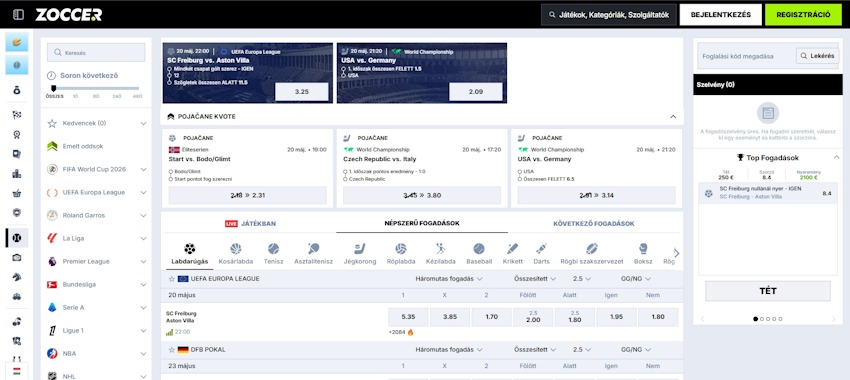Open GG/NG dropdown in the DFB Pokal row
The image size is (850, 380).
tap(635, 350)
